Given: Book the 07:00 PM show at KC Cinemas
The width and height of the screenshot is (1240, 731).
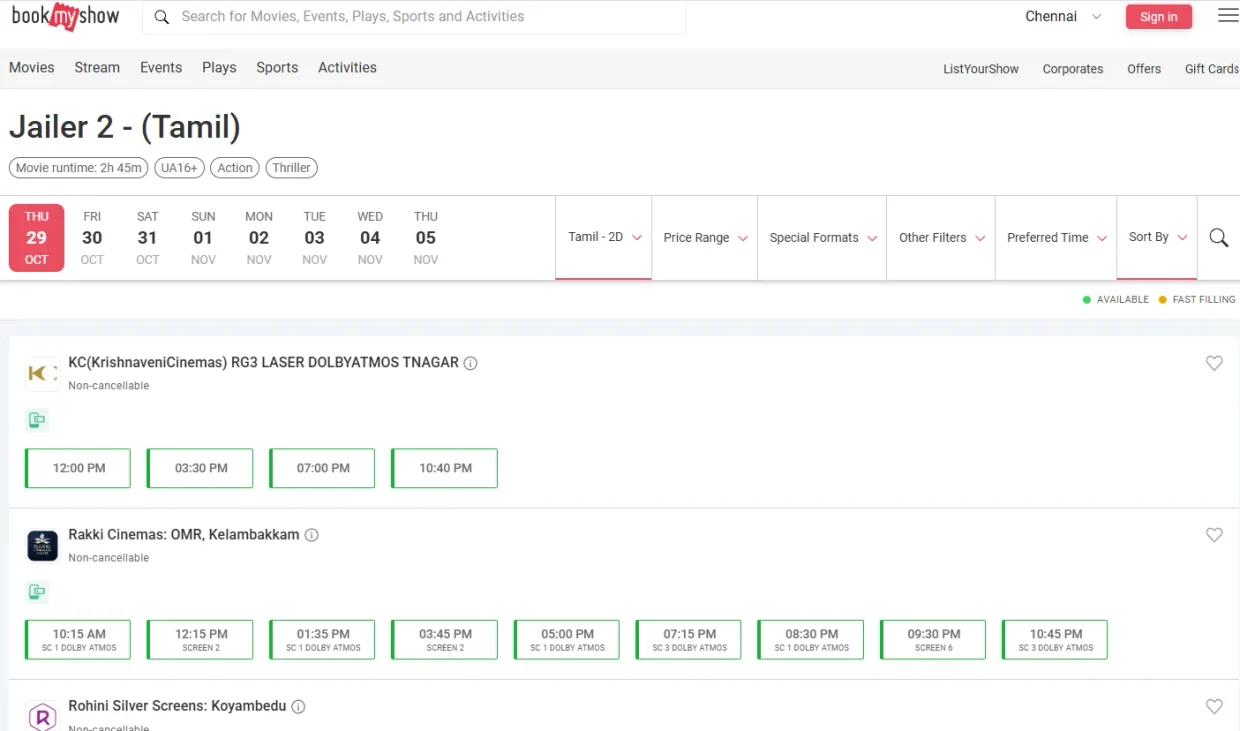Looking at the screenshot, I should tap(322, 468).
